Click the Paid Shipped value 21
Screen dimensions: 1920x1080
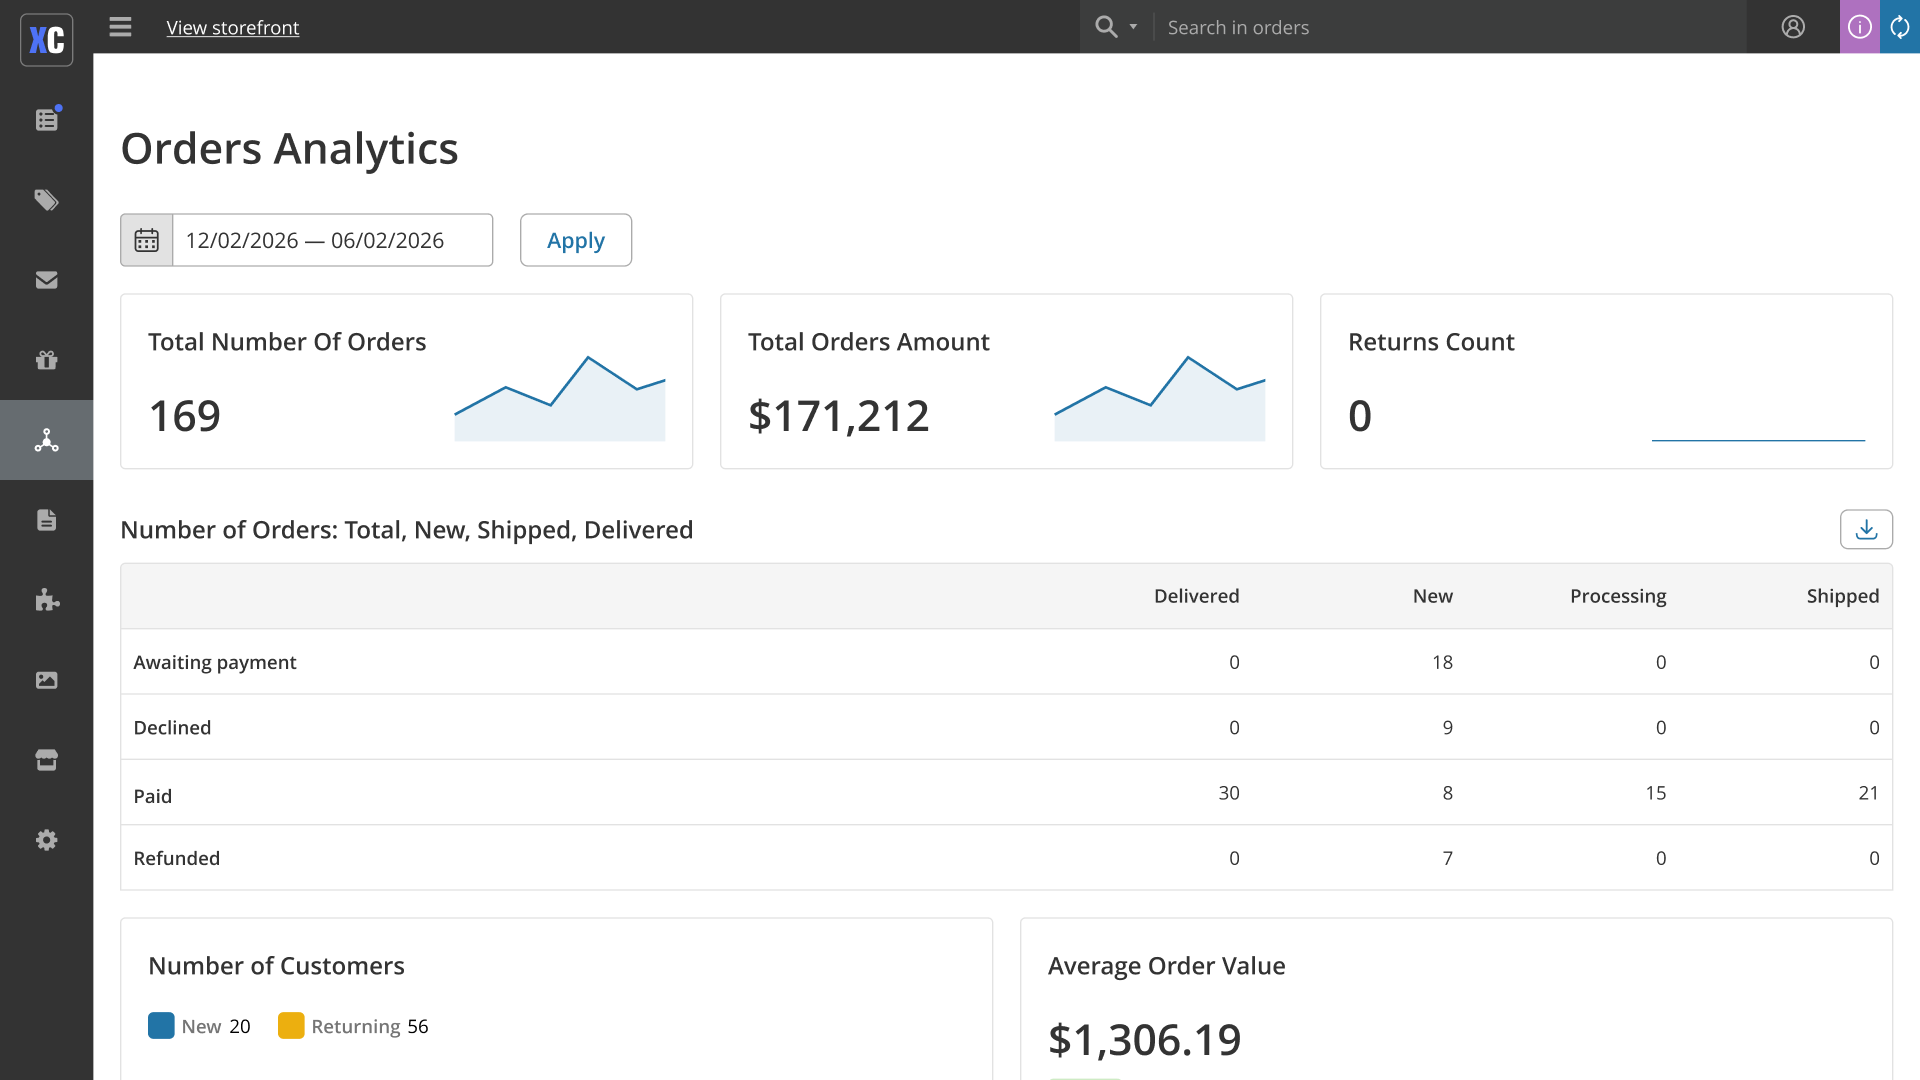click(1869, 793)
